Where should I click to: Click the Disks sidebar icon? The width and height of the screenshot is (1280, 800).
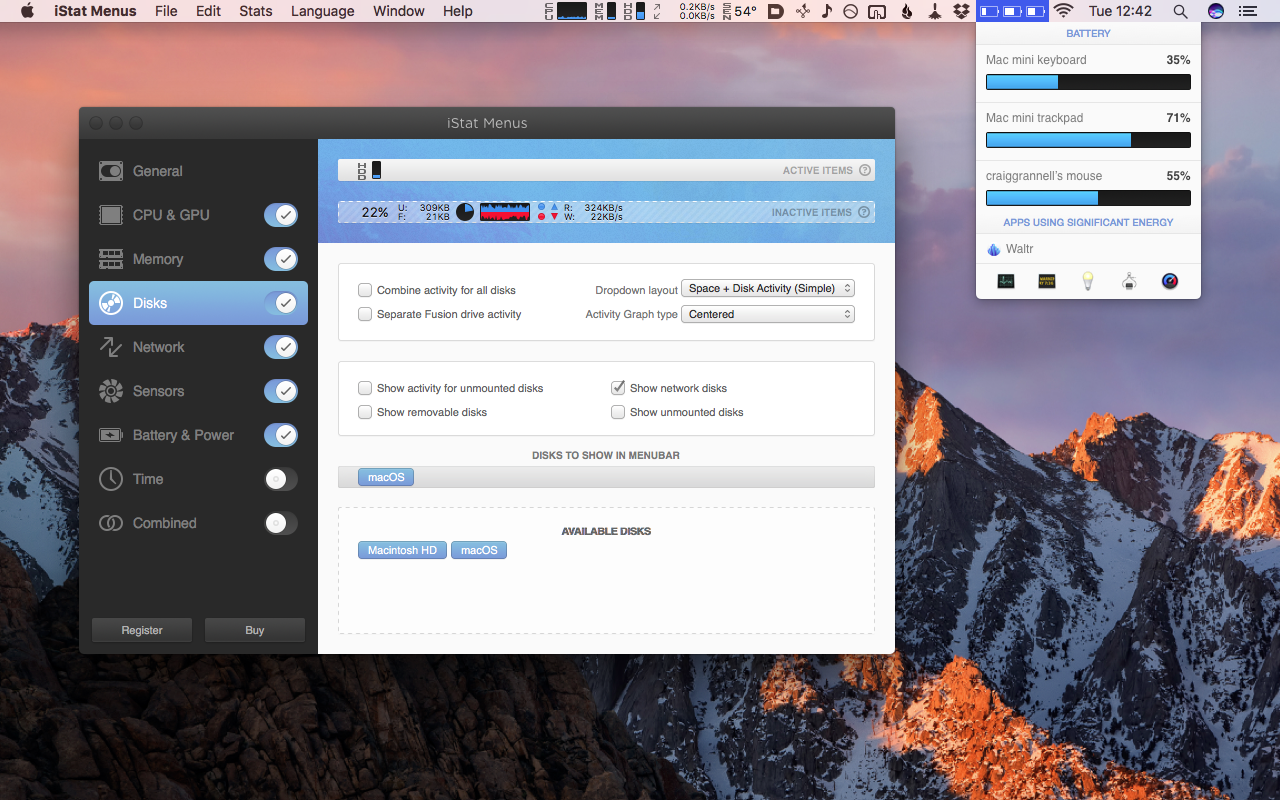(x=111, y=303)
